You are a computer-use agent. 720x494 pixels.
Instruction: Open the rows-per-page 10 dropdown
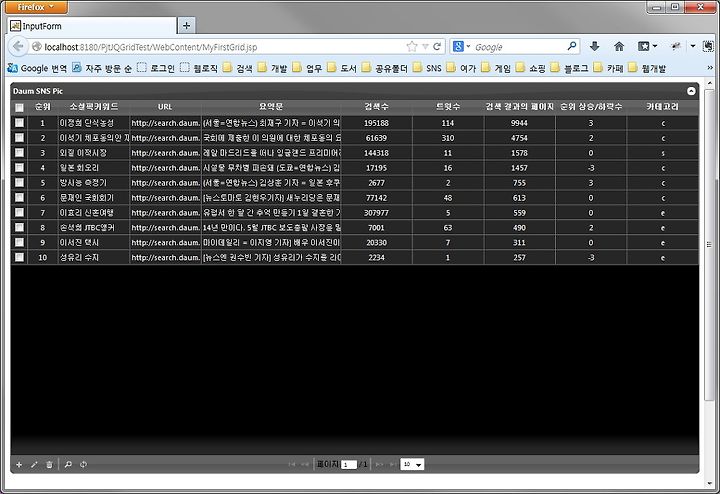412,465
